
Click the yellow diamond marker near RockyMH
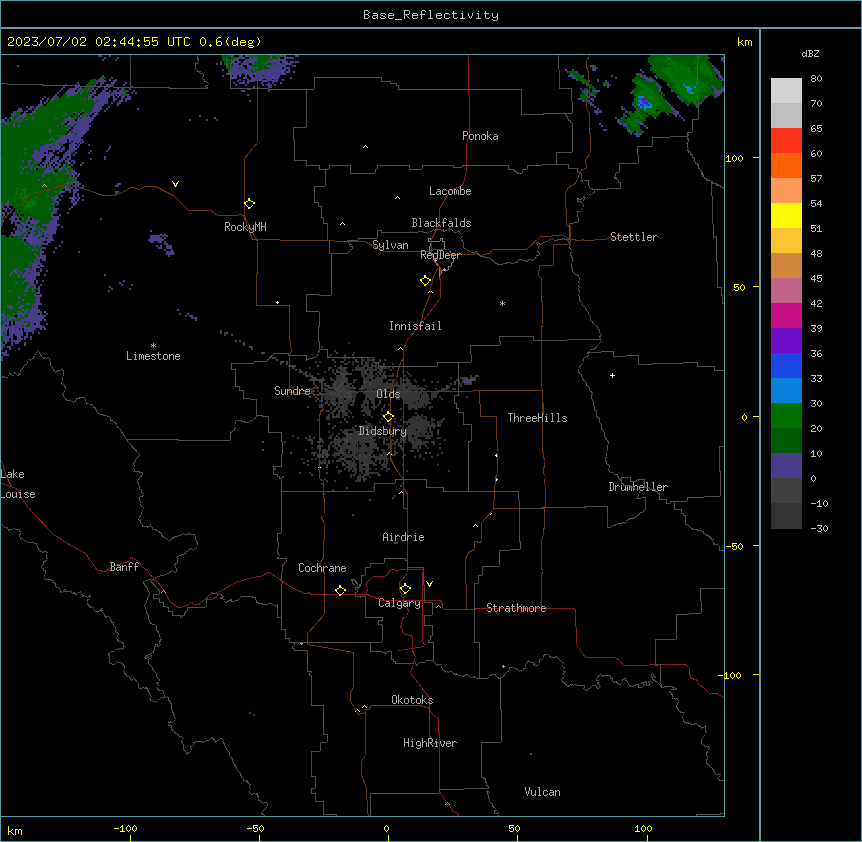pyautogui.click(x=250, y=204)
